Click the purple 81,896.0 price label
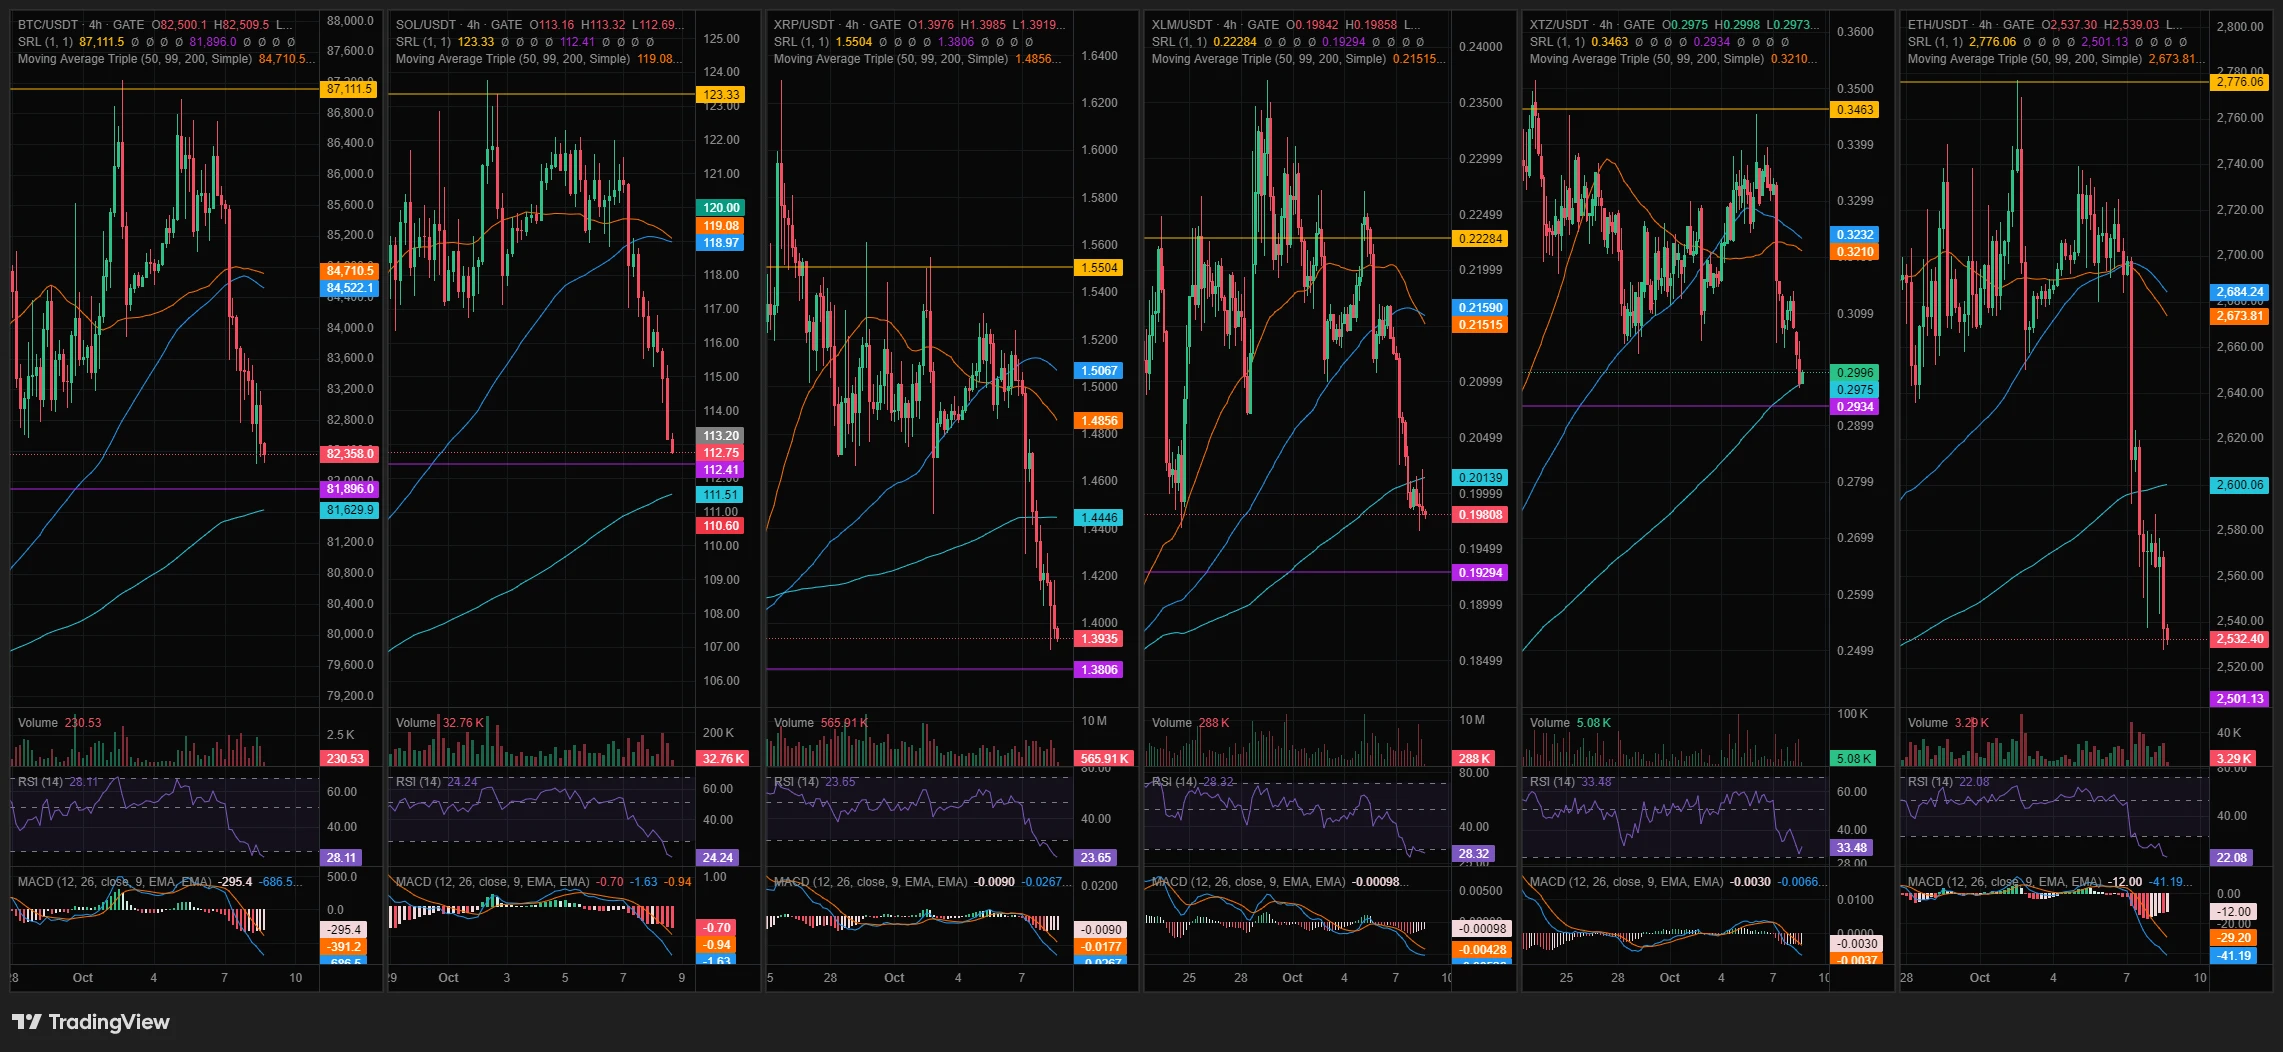Image resolution: width=2283 pixels, height=1052 pixels. pos(349,489)
